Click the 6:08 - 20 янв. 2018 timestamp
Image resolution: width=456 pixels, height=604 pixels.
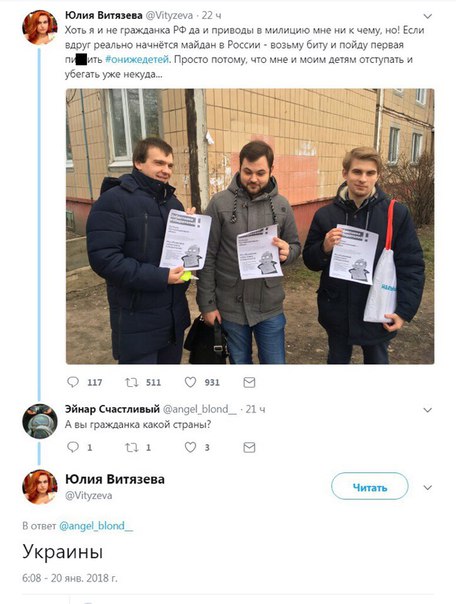[70, 578]
